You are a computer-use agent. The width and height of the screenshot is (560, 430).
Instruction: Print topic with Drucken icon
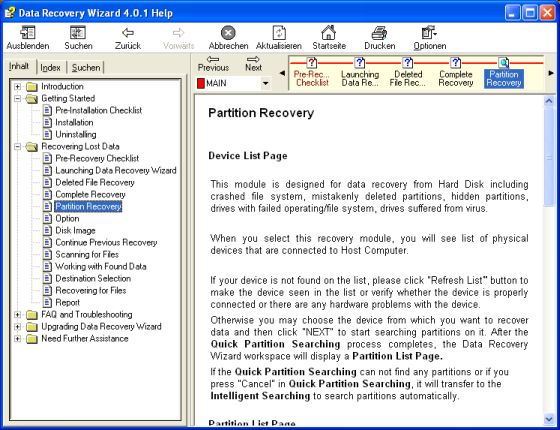coord(379,33)
